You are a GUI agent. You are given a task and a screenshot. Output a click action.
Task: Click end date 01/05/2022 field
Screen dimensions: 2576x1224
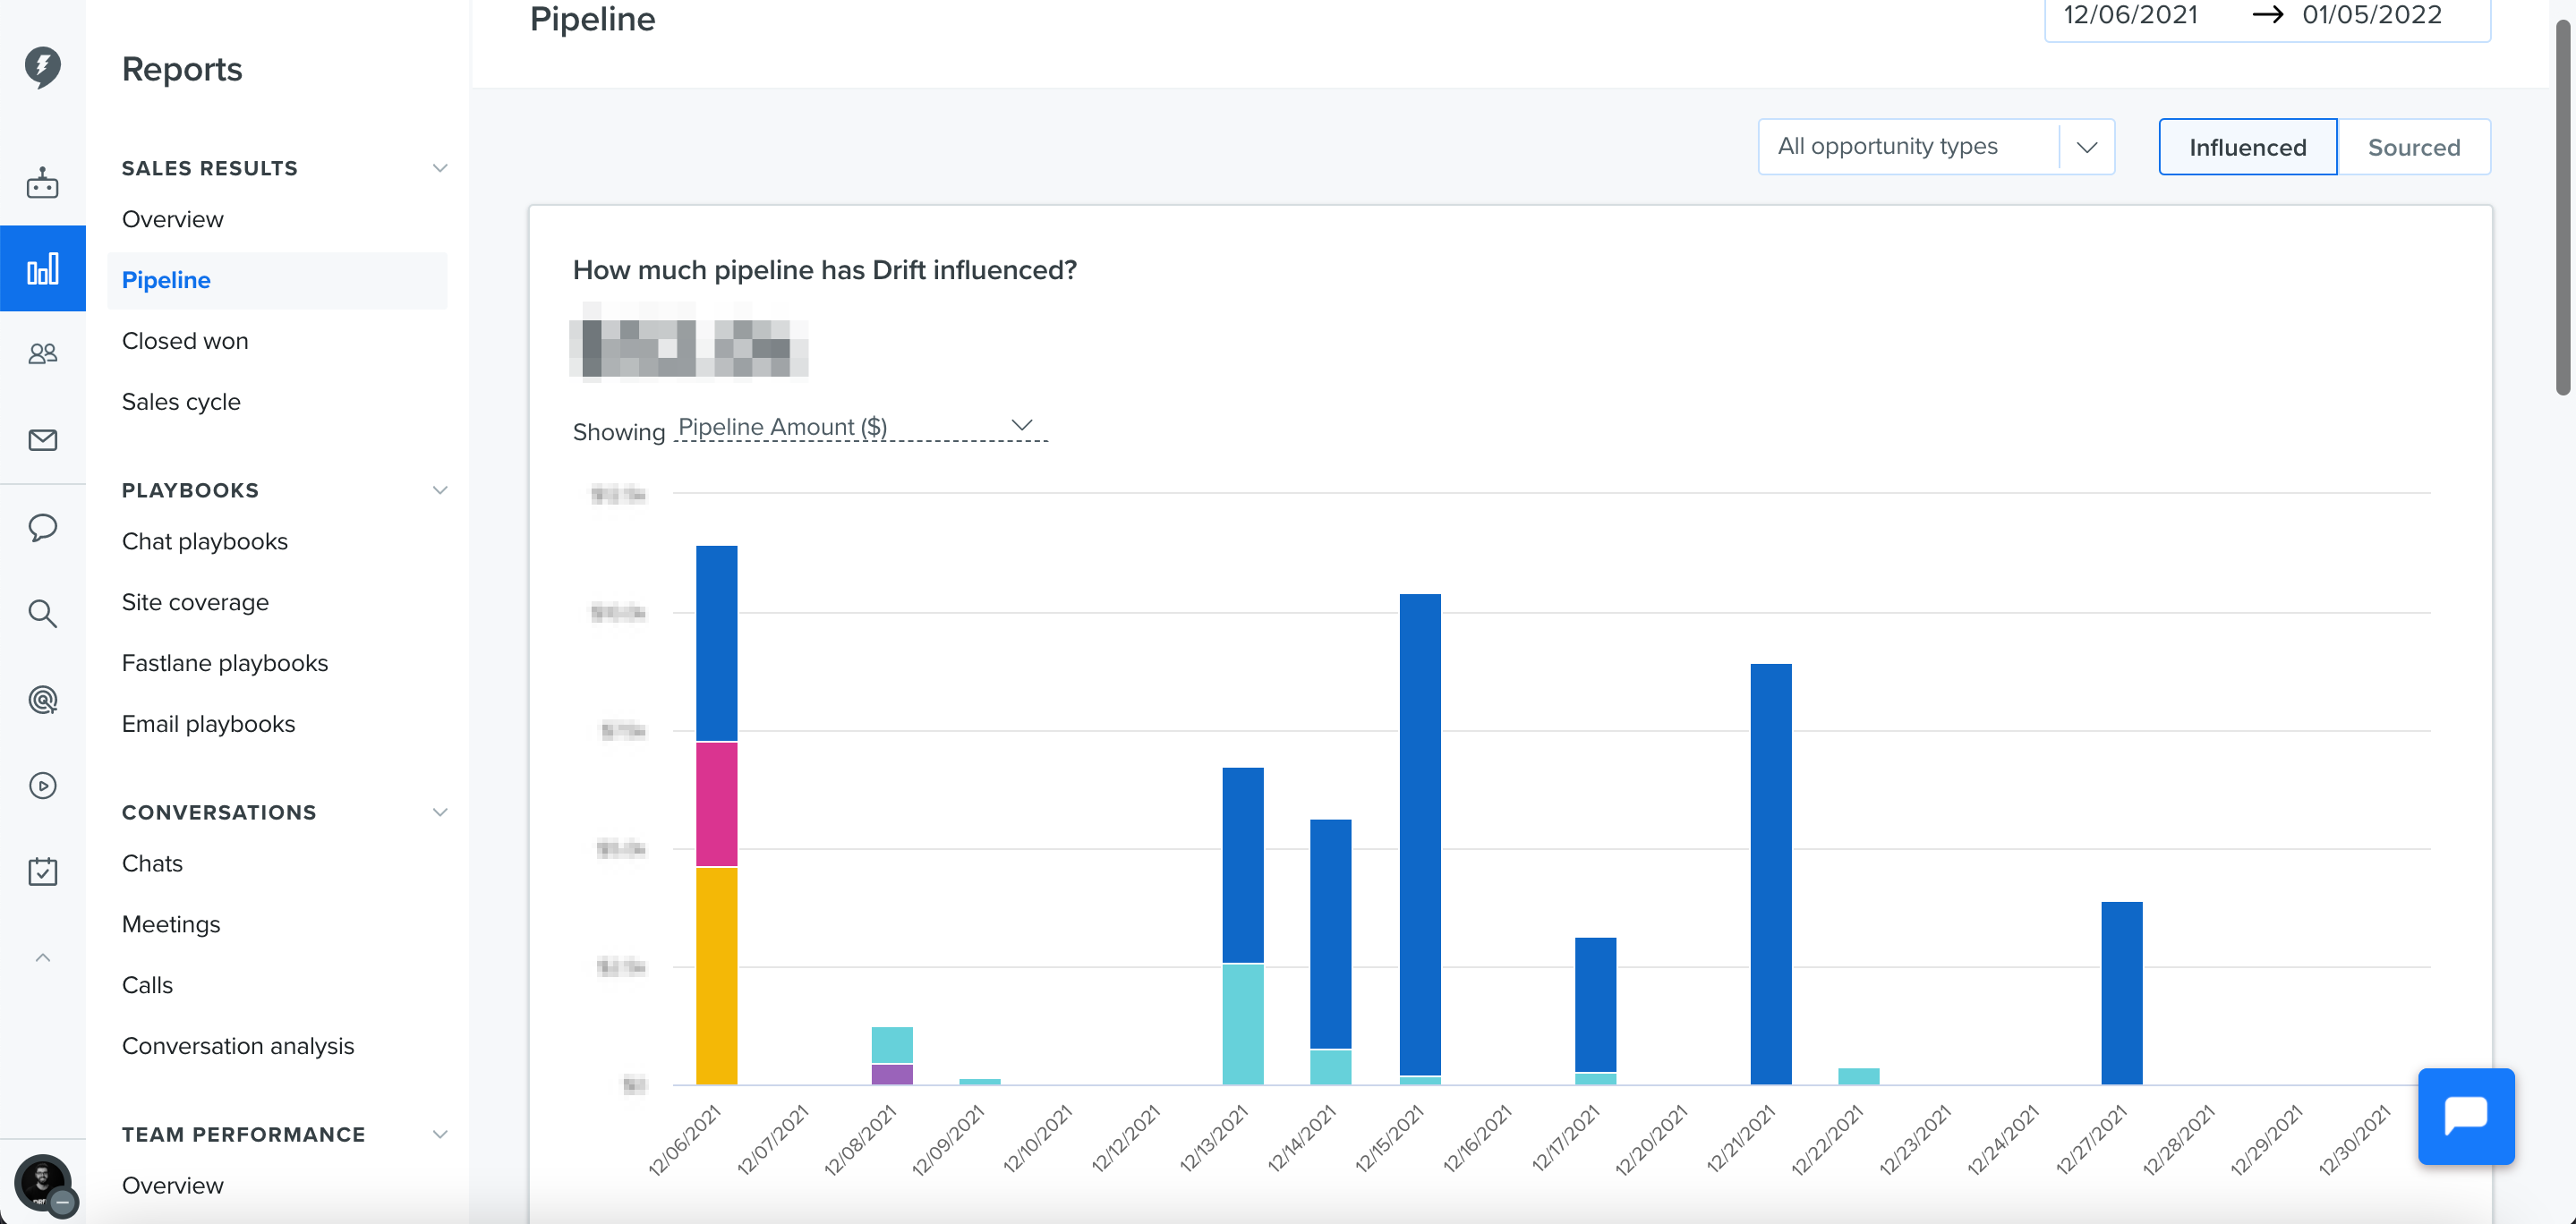point(2372,15)
